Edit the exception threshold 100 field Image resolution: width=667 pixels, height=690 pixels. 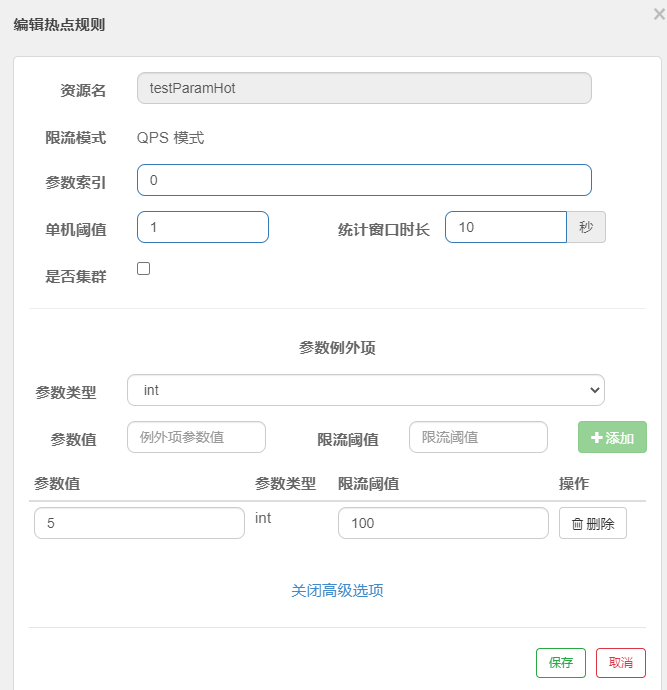point(443,523)
